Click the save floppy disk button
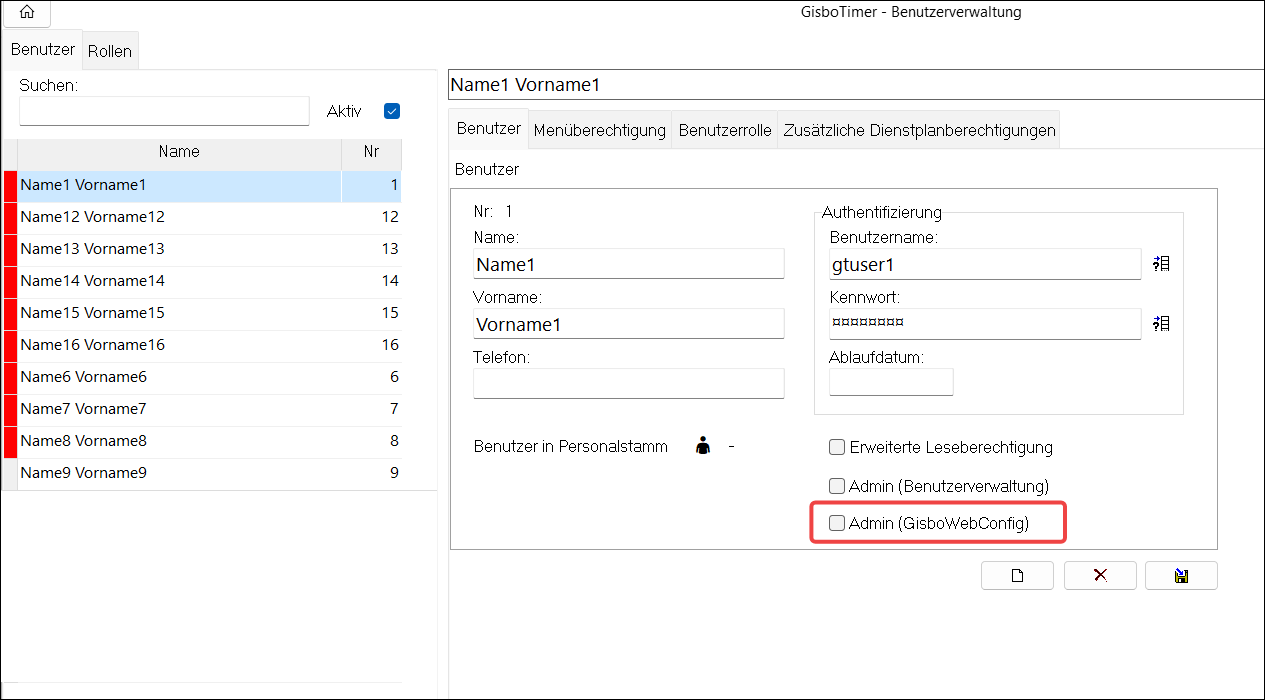Image resolution: width=1265 pixels, height=700 pixels. click(x=1182, y=575)
